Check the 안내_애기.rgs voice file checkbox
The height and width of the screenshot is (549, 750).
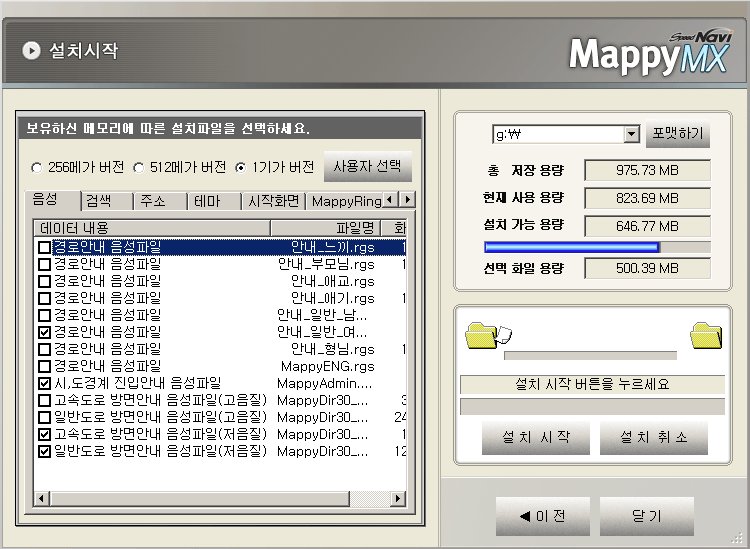point(44,298)
